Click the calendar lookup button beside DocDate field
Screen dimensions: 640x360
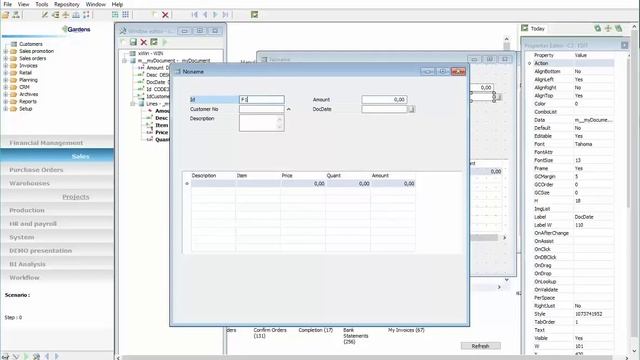pos(411,109)
